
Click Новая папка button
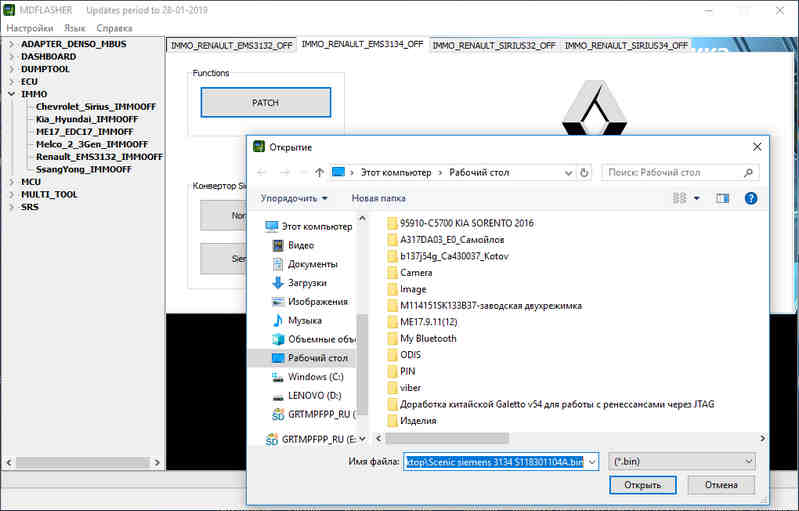[379, 198]
